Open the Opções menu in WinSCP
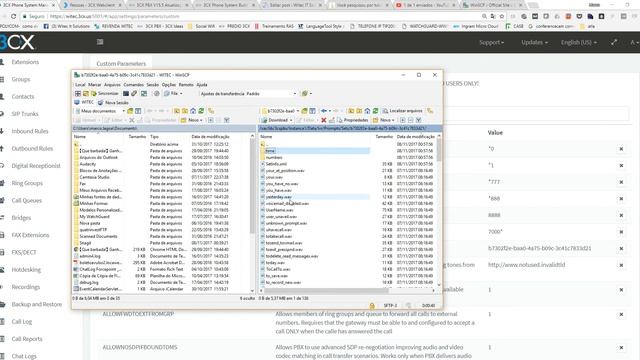 (x=169, y=84)
